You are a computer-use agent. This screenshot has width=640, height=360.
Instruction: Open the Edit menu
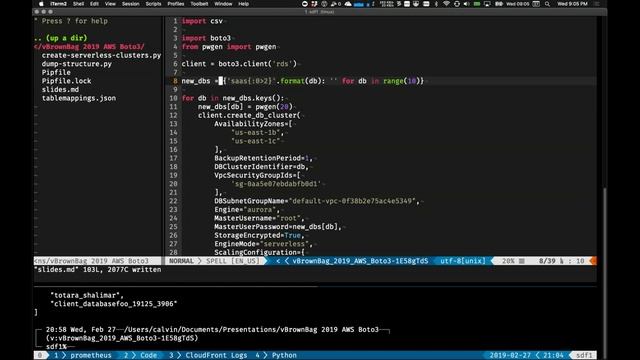pyautogui.click(x=95, y=4)
